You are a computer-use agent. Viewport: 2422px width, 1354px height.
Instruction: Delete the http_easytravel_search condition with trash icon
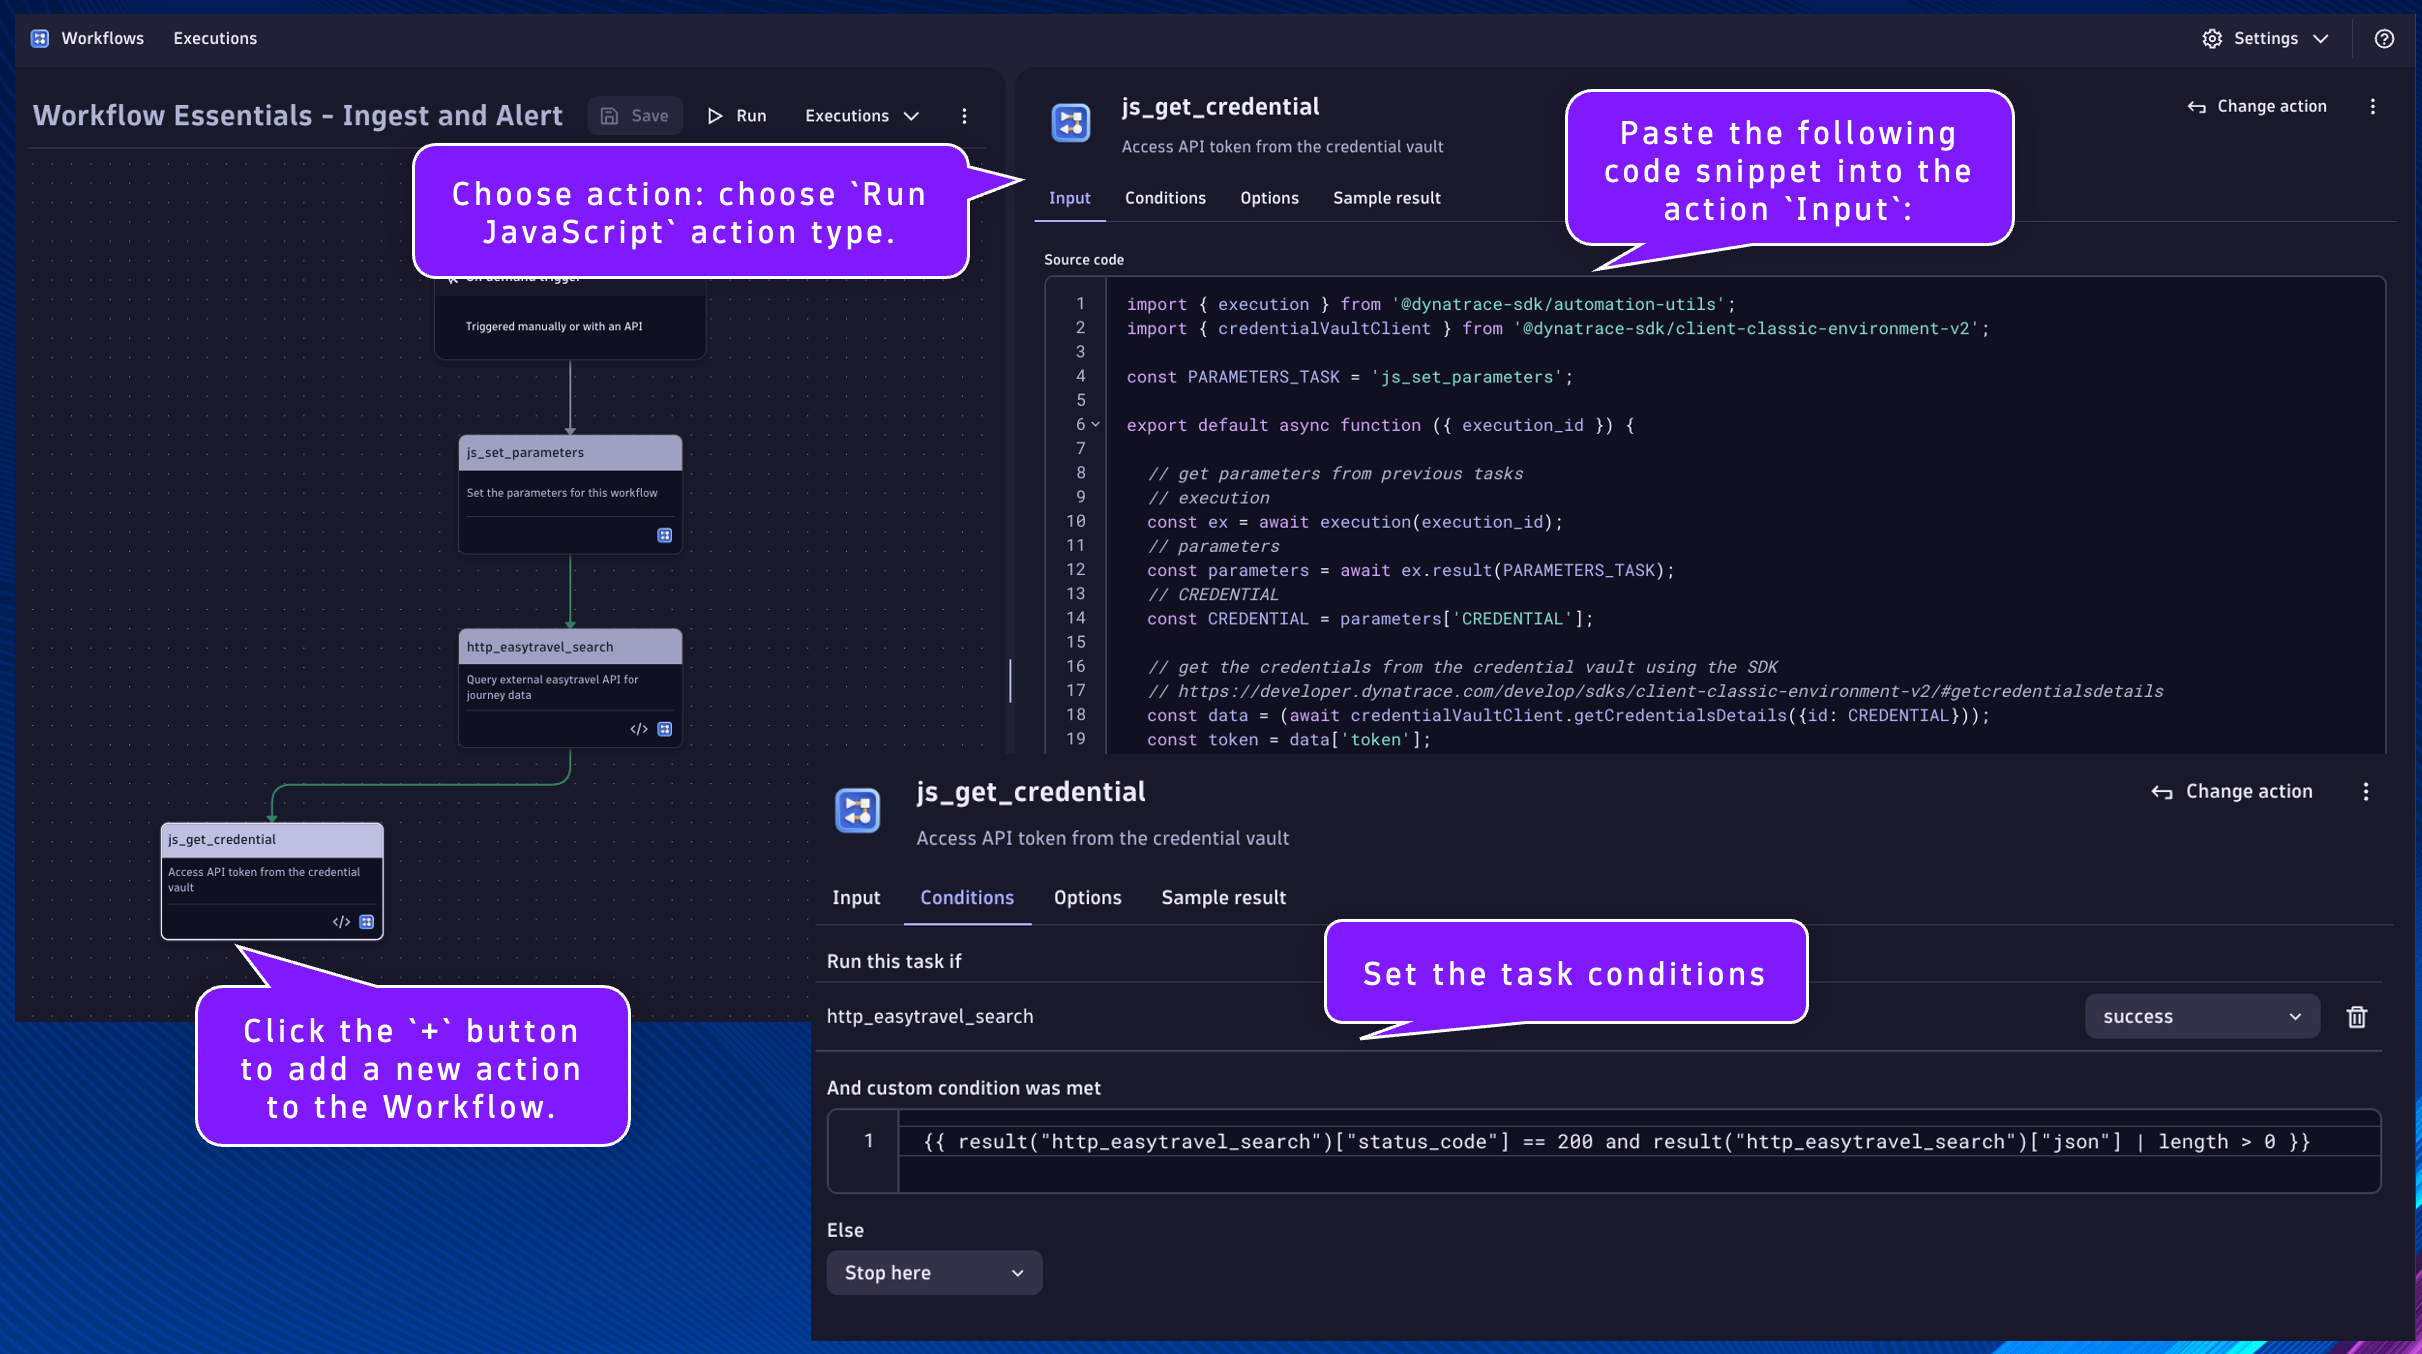(2357, 1016)
